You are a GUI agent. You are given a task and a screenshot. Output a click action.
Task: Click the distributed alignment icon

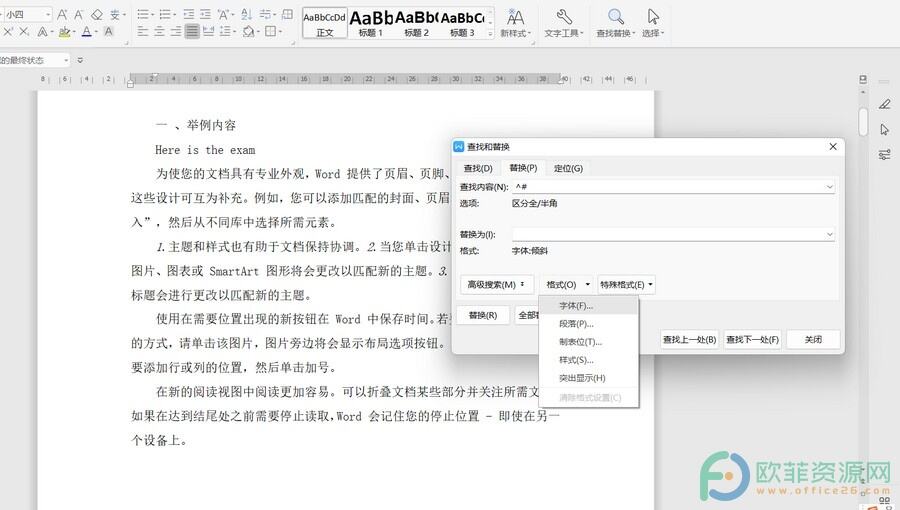click(209, 32)
